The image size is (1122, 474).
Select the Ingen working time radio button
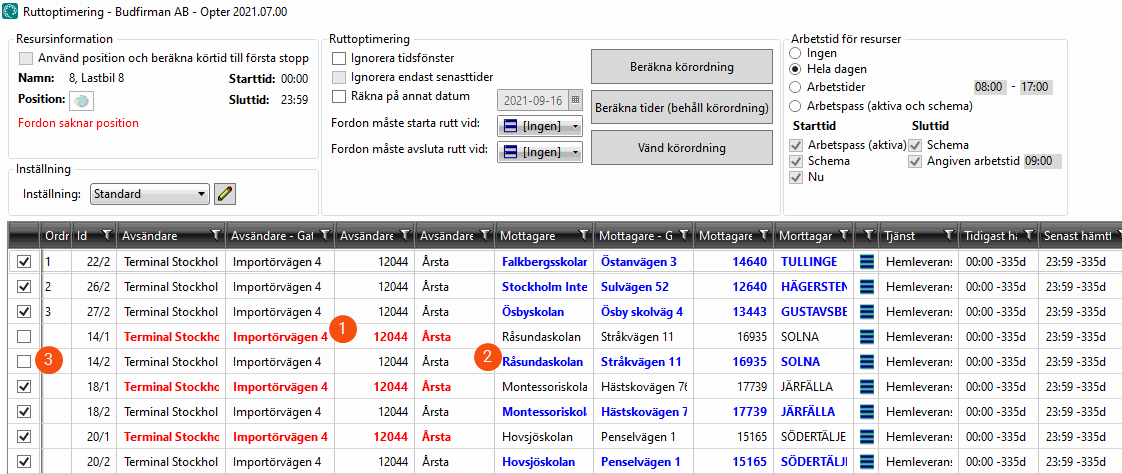(x=795, y=52)
